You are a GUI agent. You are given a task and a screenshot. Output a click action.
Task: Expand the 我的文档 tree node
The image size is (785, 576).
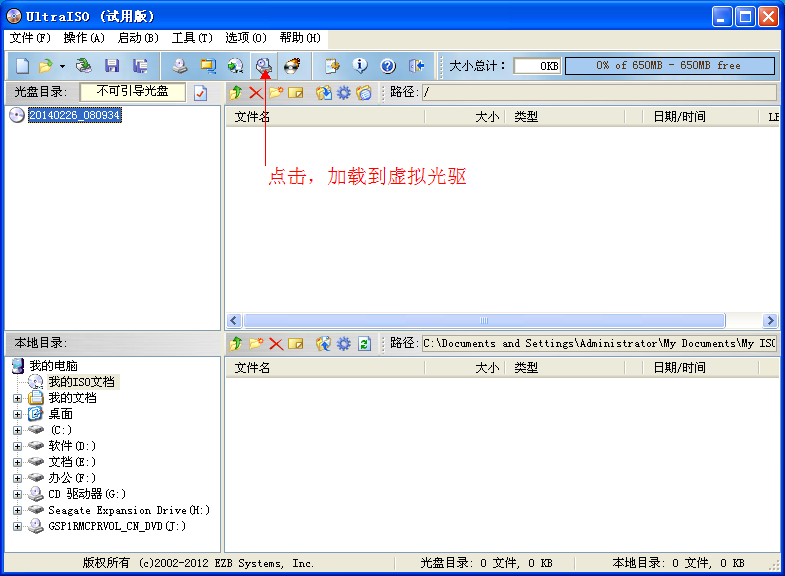point(18,398)
